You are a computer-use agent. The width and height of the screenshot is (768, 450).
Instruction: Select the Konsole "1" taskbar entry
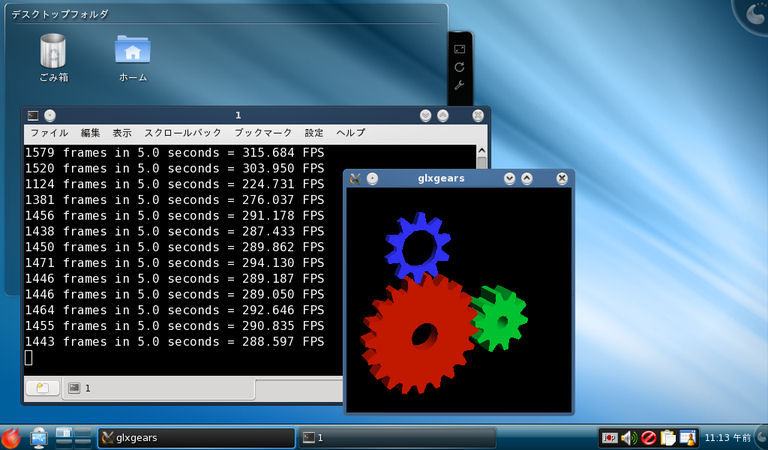[x=397, y=438]
